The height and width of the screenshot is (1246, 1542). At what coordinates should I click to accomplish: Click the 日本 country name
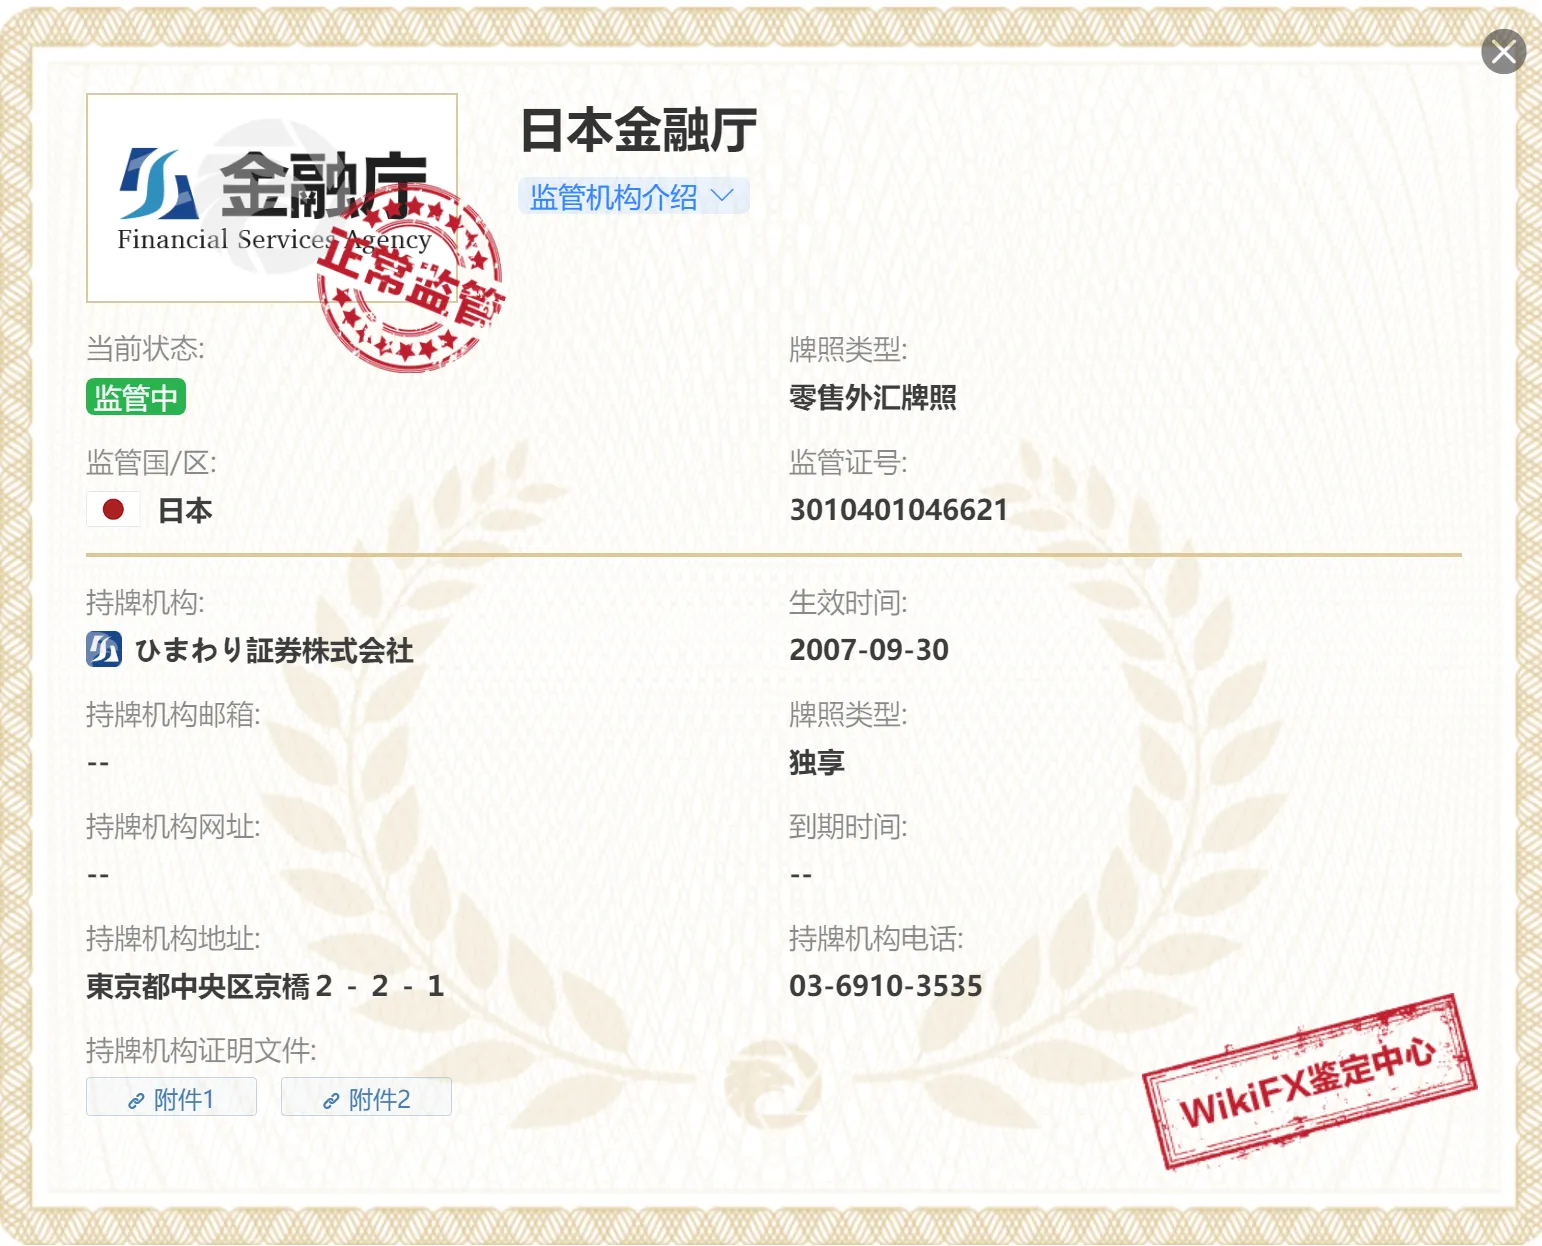(185, 510)
